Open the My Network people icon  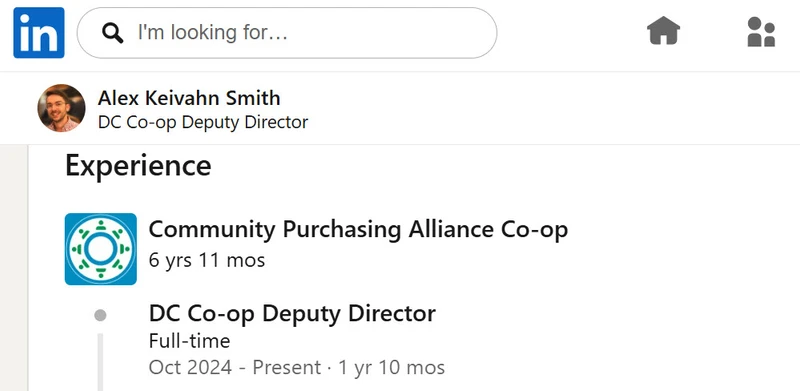[x=761, y=32]
